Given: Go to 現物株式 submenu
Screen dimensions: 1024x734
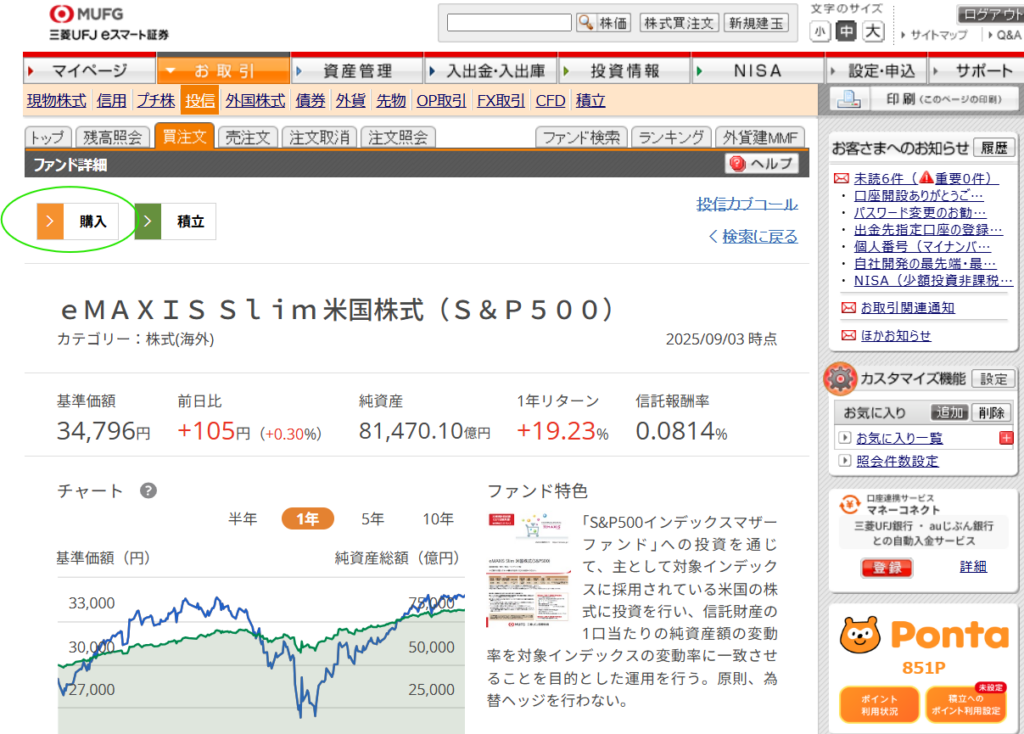Looking at the screenshot, I should 56,101.
